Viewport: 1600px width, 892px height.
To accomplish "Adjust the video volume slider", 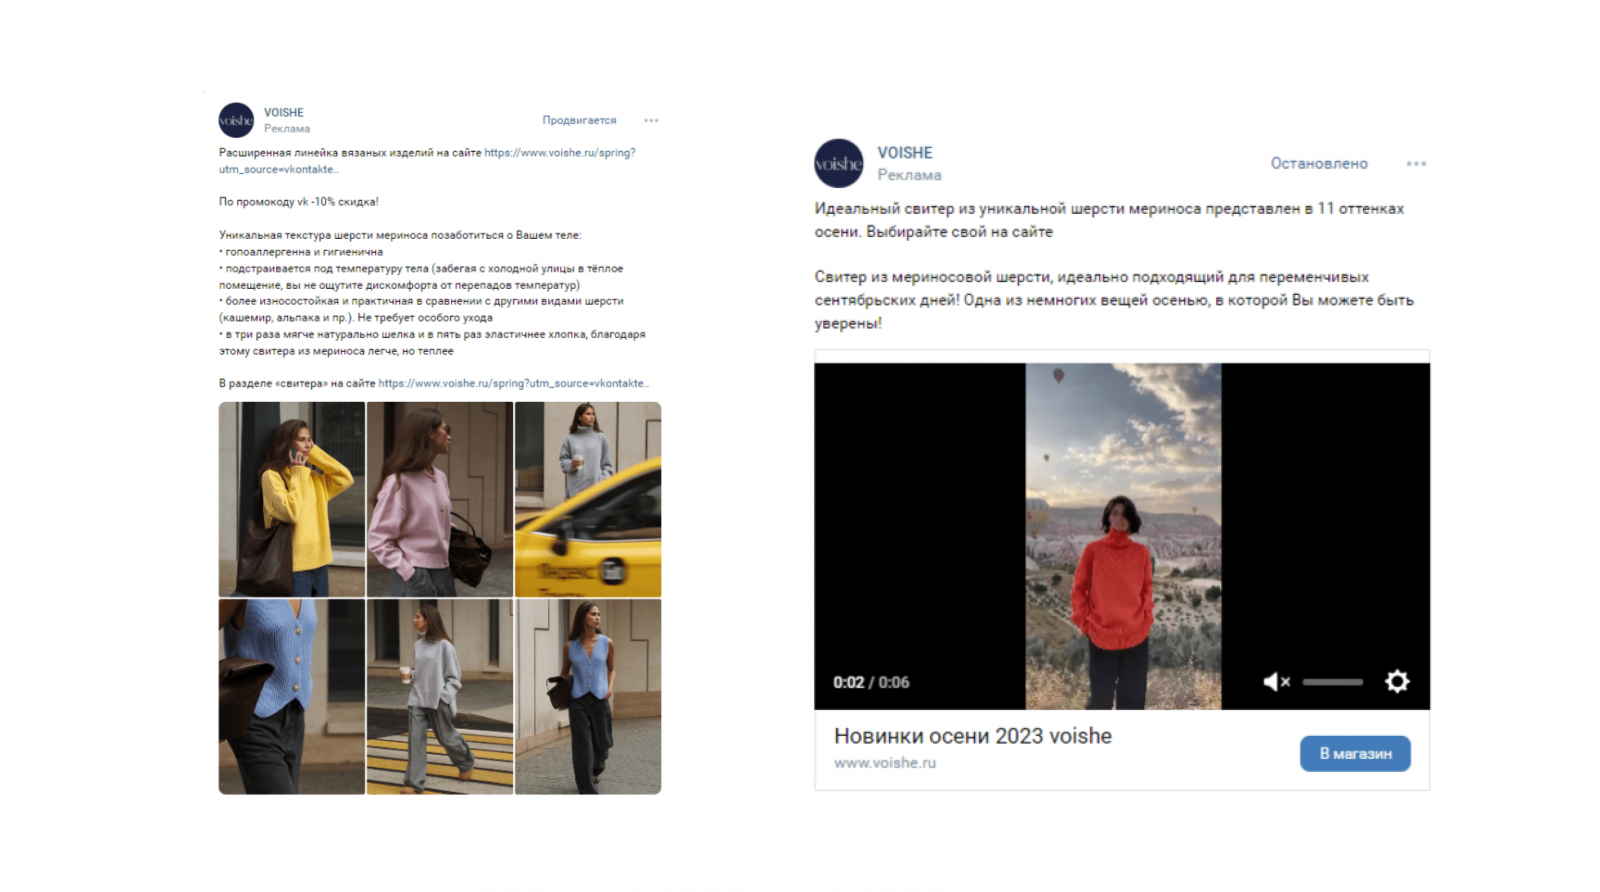I will [1333, 682].
